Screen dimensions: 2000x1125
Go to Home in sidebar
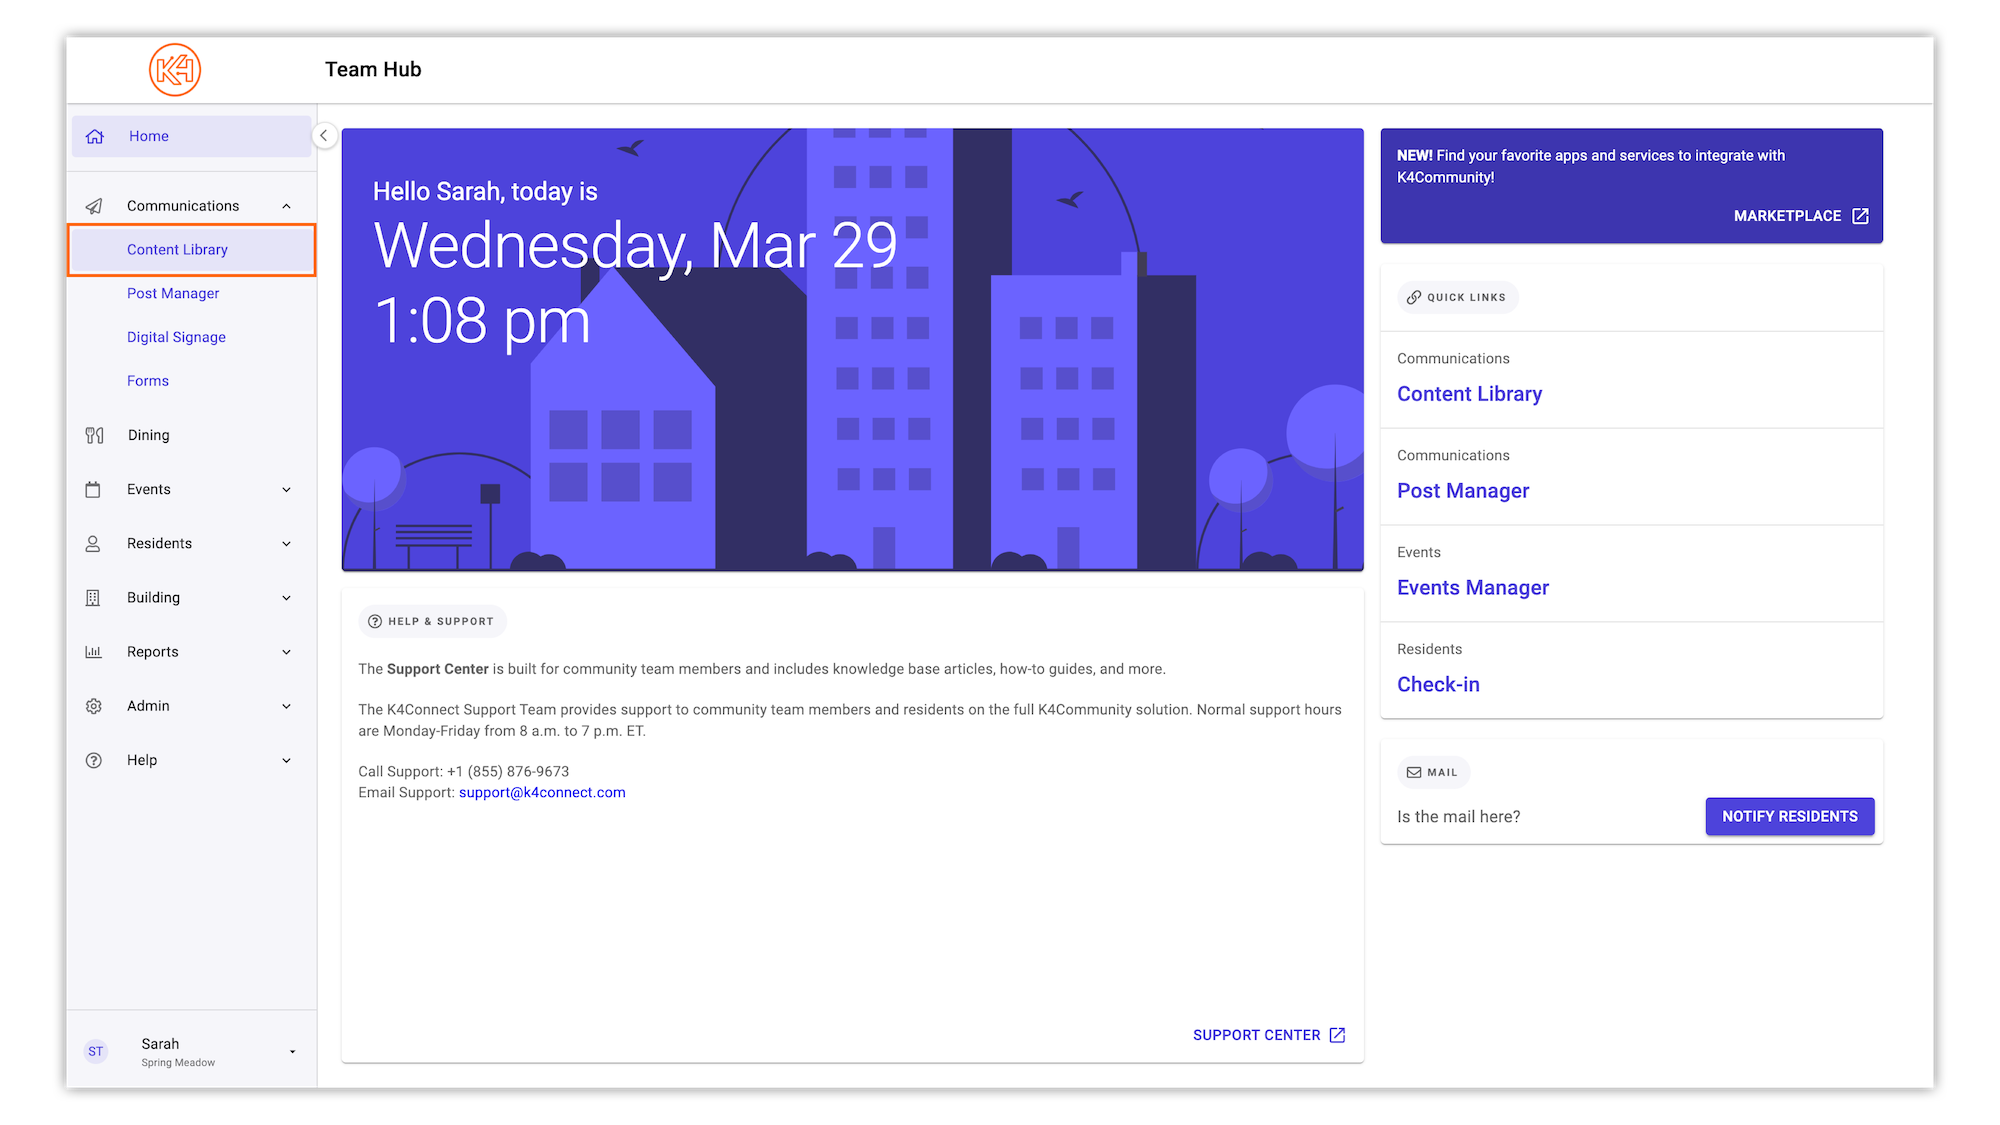191,136
